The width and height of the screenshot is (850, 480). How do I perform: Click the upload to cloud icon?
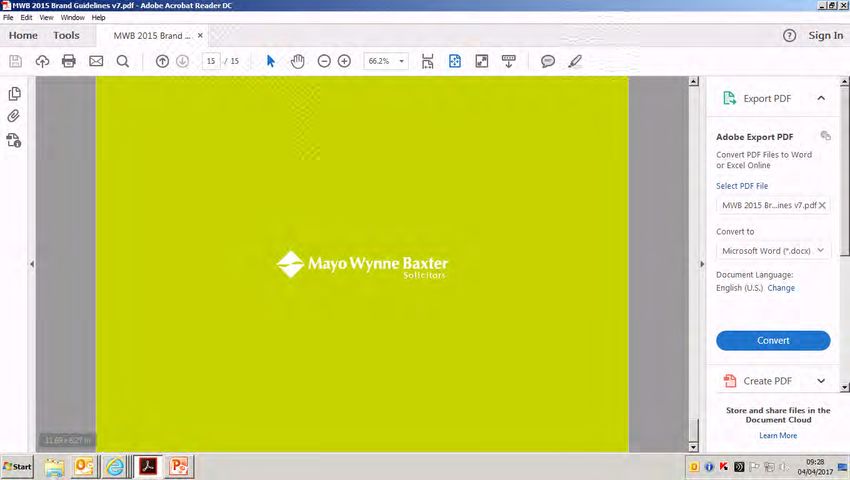42,61
